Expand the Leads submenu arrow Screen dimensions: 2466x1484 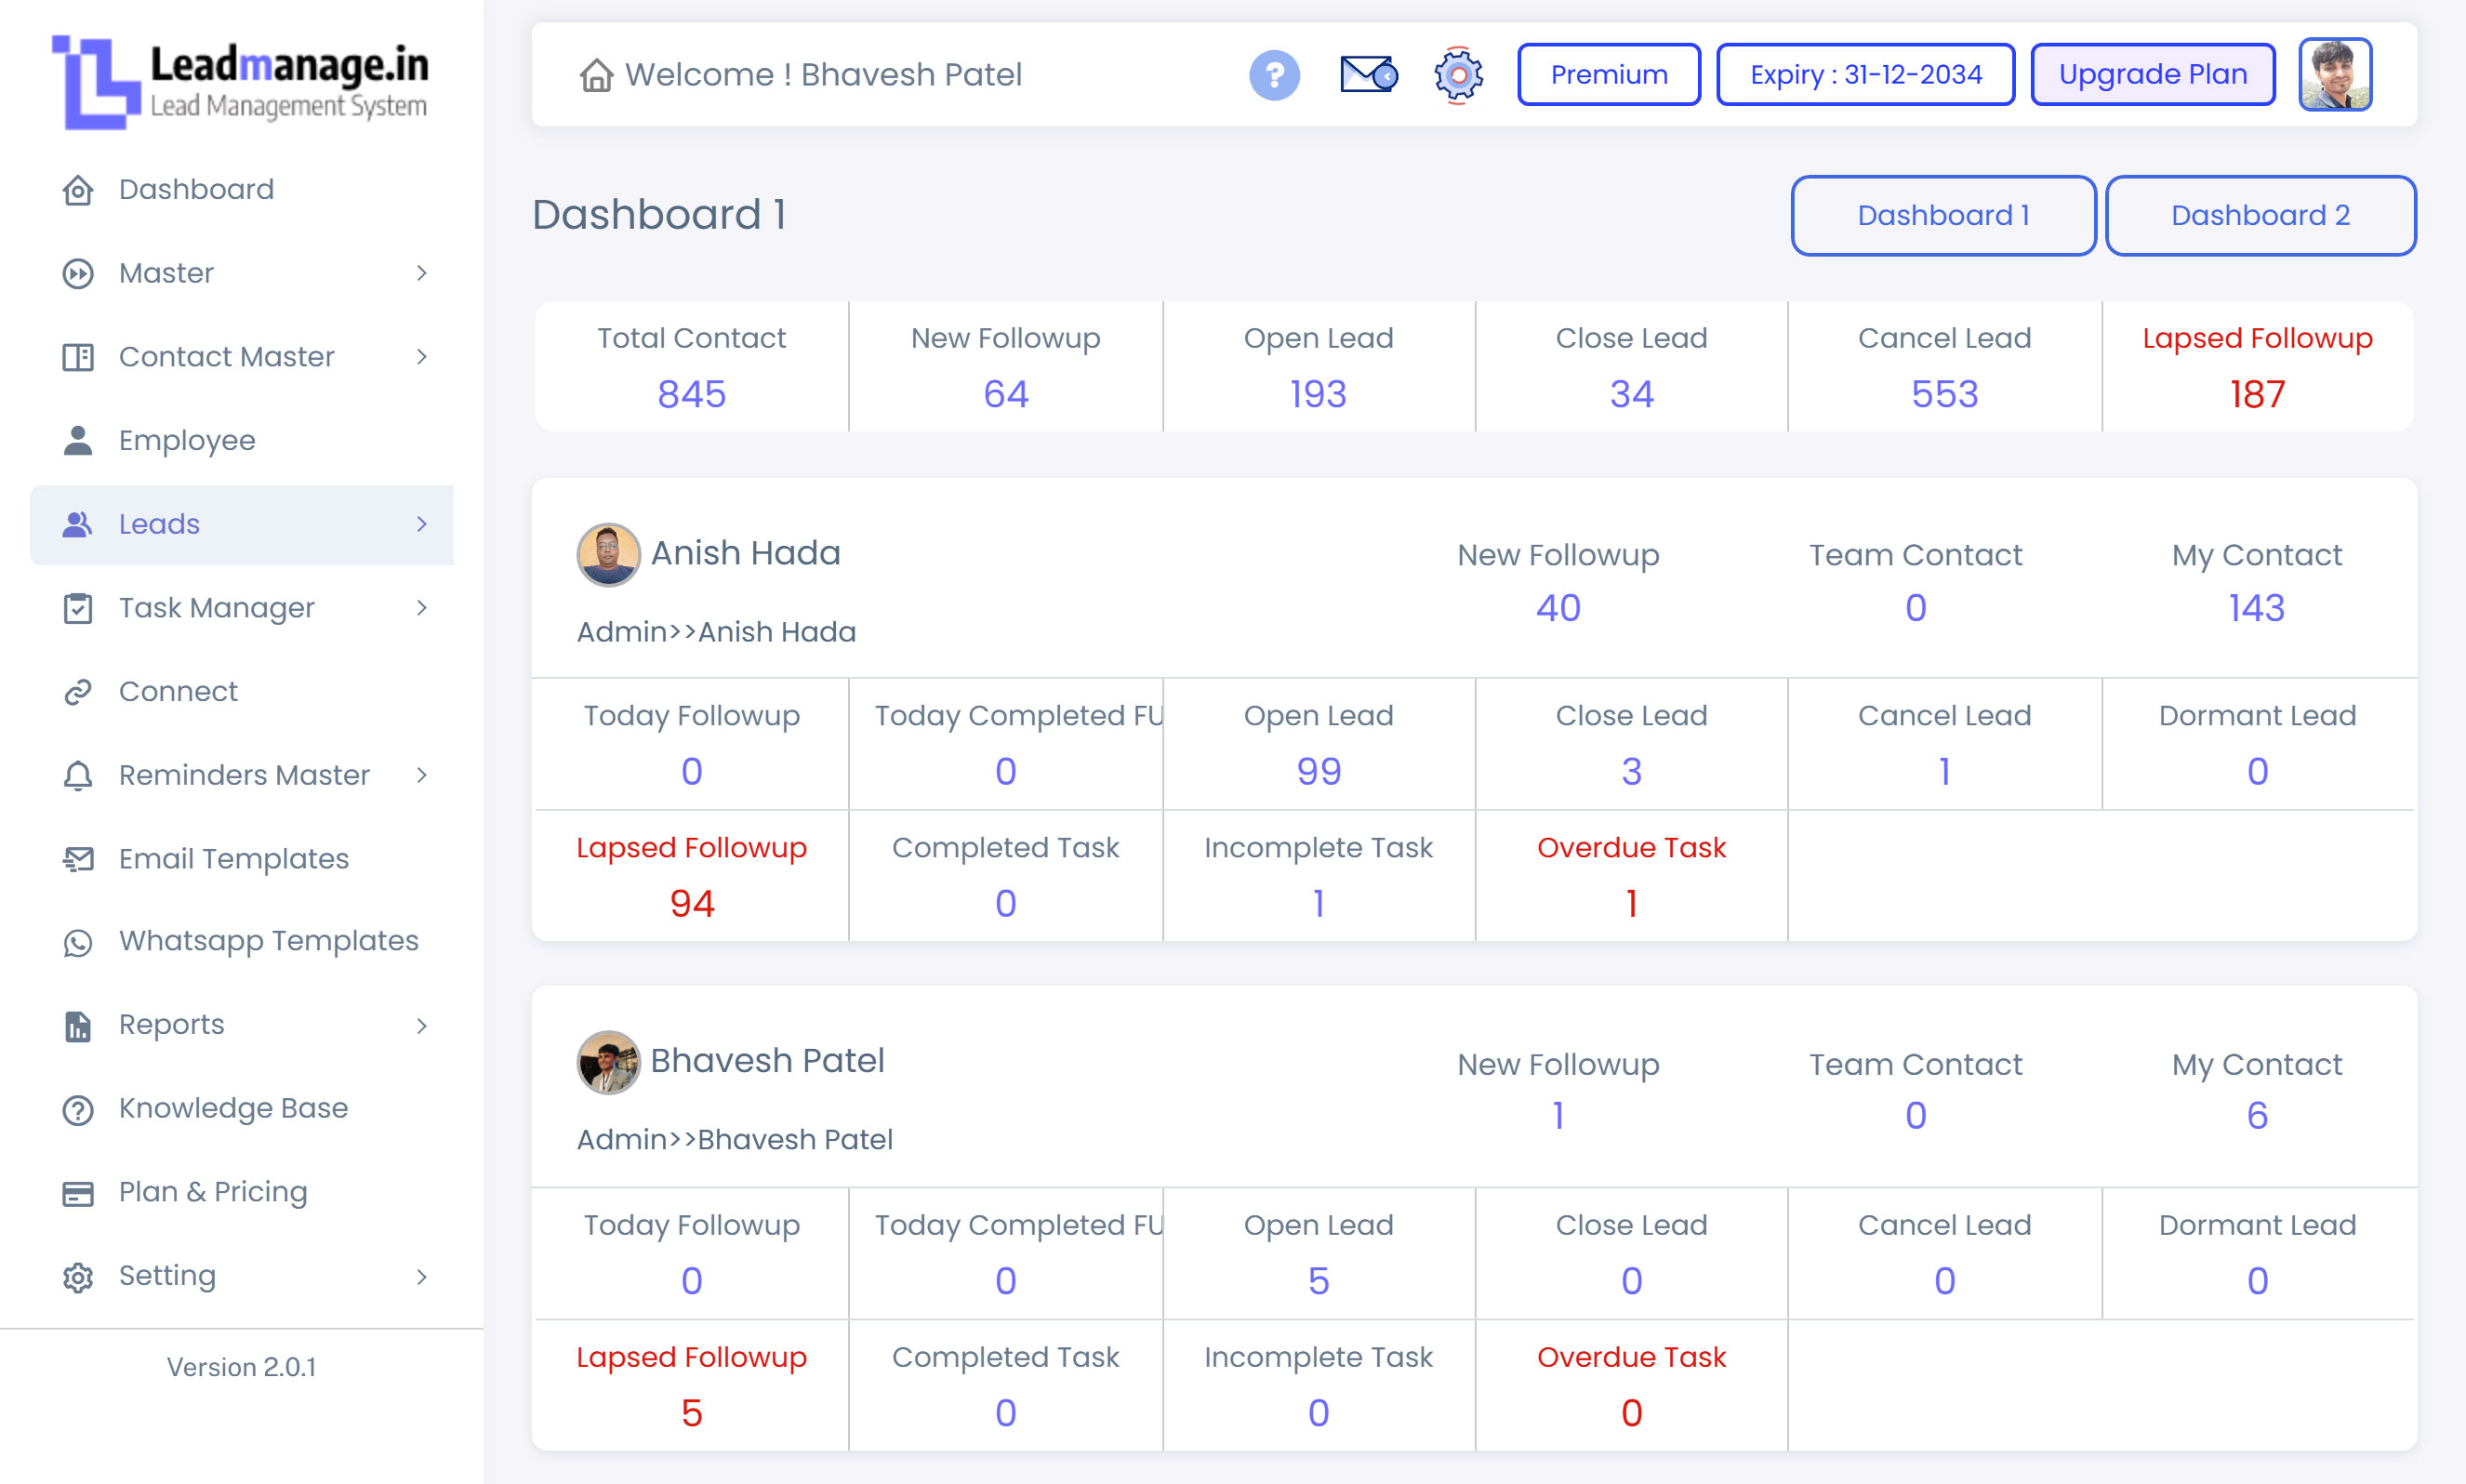pos(423,524)
